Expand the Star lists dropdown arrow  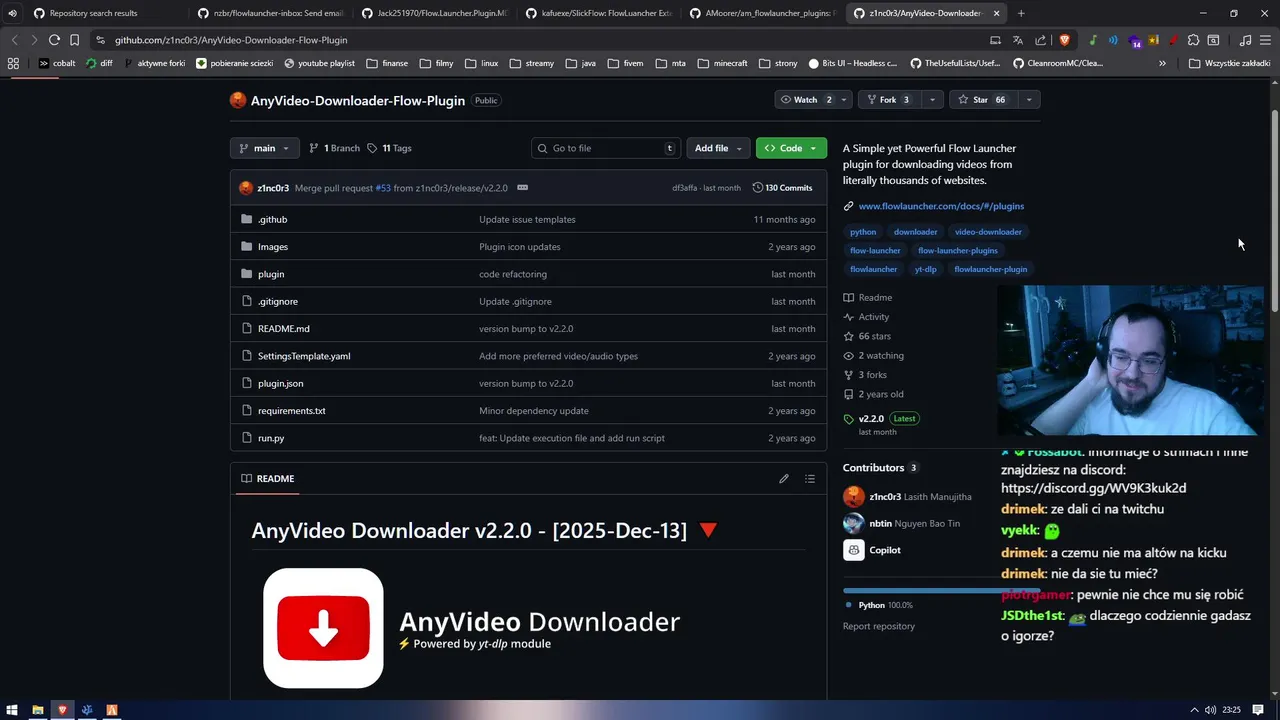1028,100
